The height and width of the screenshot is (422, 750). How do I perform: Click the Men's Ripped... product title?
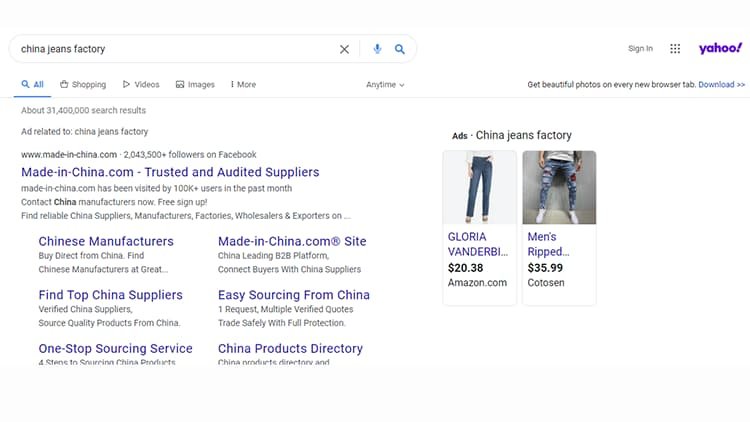[x=548, y=244]
